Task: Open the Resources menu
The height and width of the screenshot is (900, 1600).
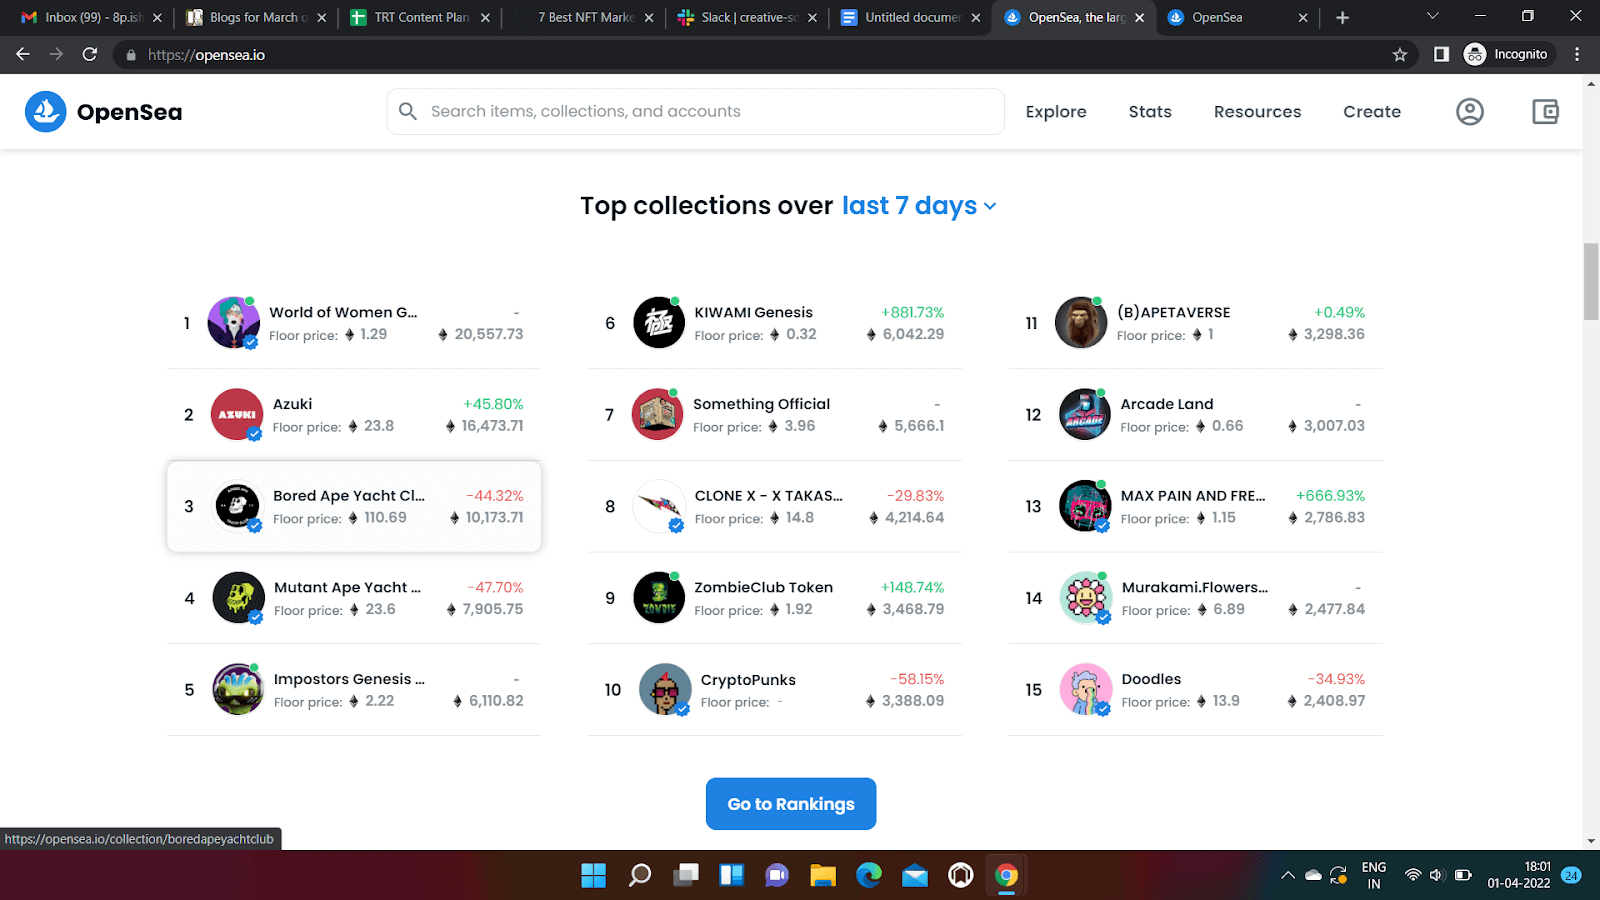Action: pyautogui.click(x=1257, y=112)
